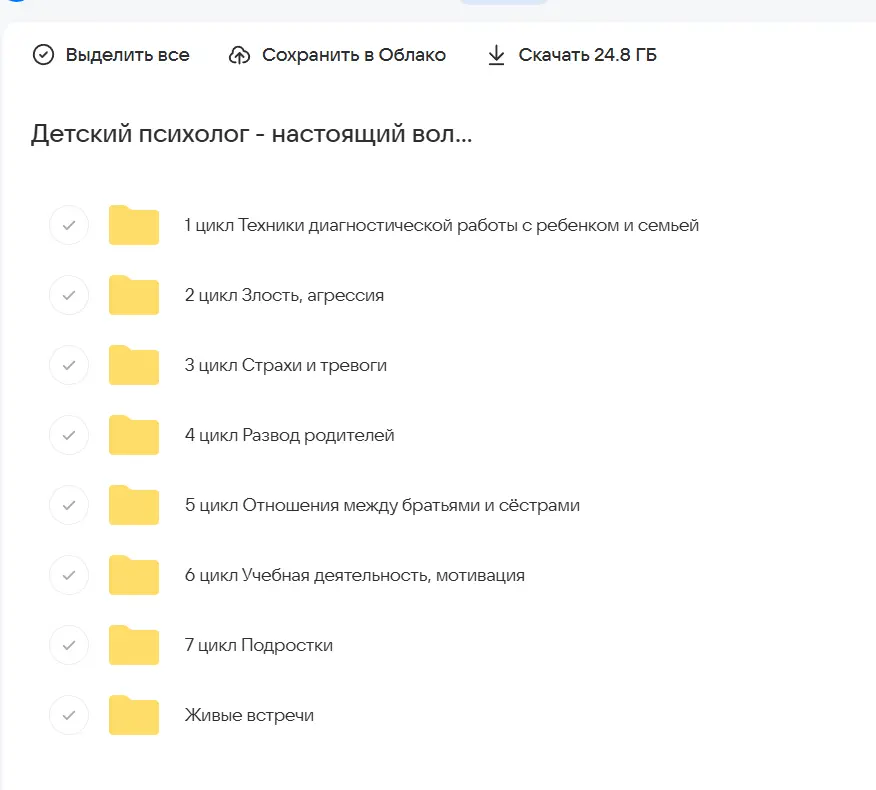876x790 pixels.
Task: Open the 'Живые встречи' folder icon
Action: click(133, 715)
